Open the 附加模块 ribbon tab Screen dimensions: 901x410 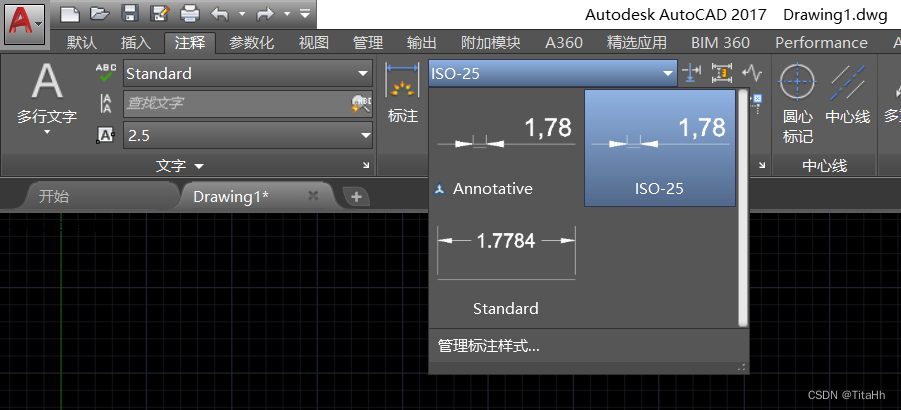[491, 42]
